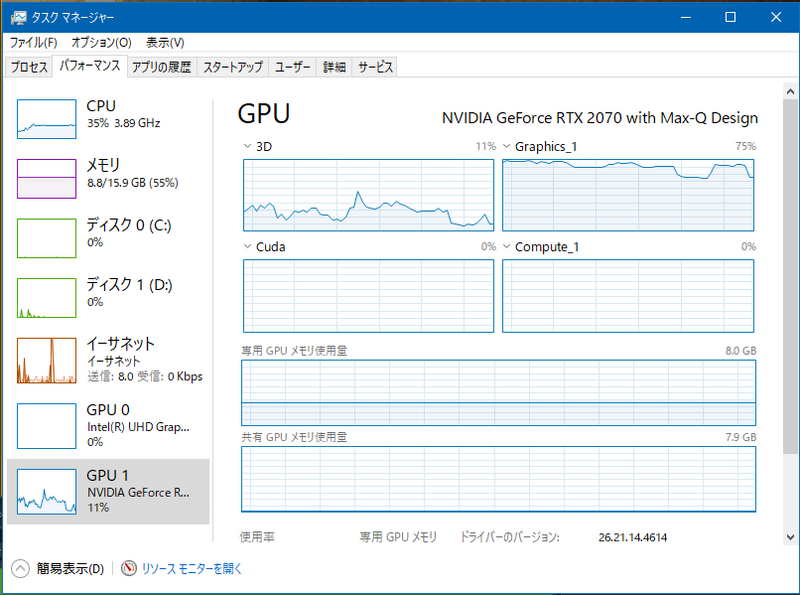
Task: Select the GPU 1 NVIDIA mini graph
Action: pyautogui.click(x=46, y=492)
